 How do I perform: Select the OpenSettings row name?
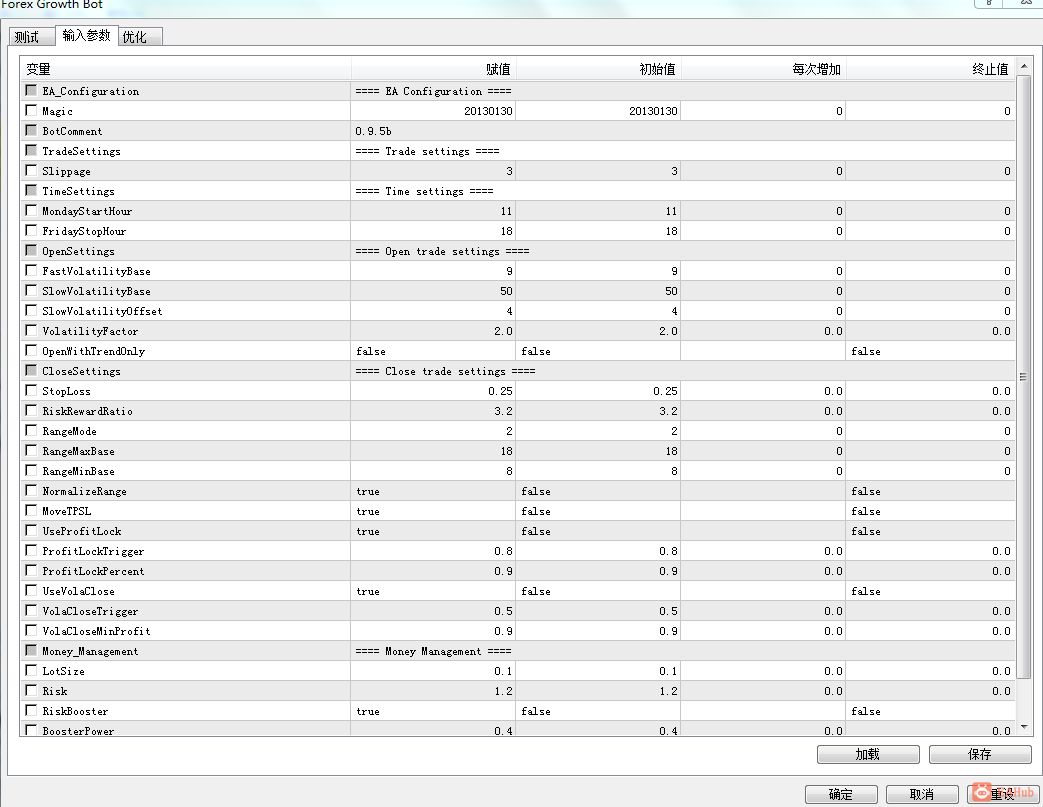point(78,251)
